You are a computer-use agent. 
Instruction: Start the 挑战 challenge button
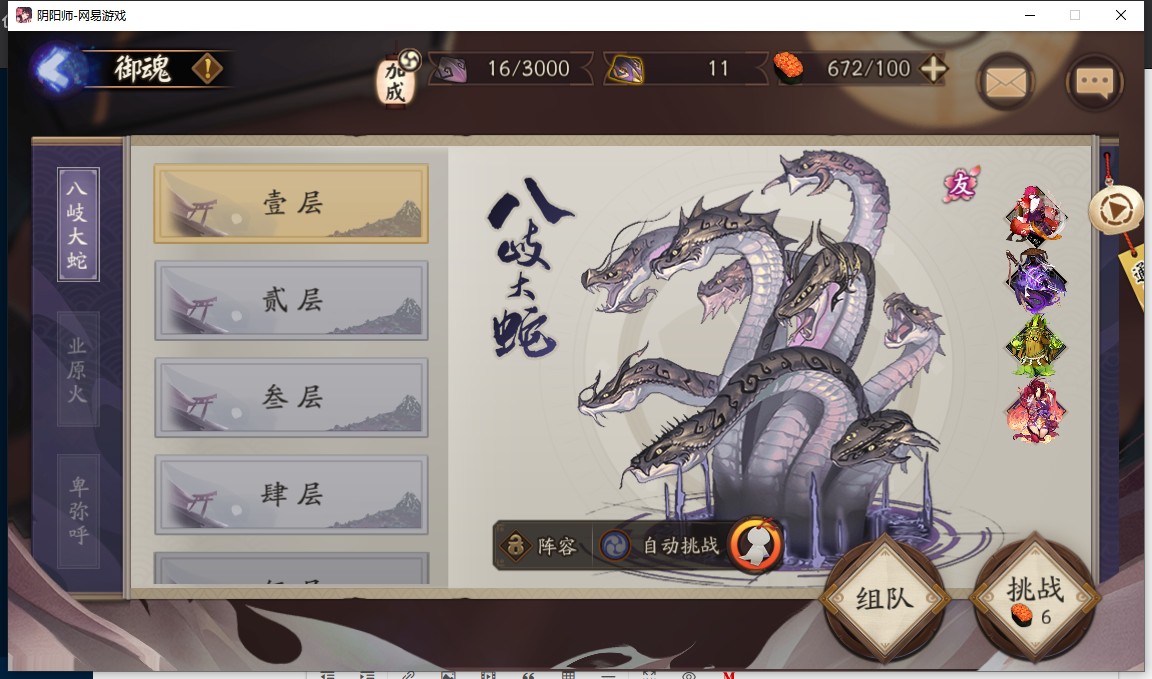[x=1034, y=598]
